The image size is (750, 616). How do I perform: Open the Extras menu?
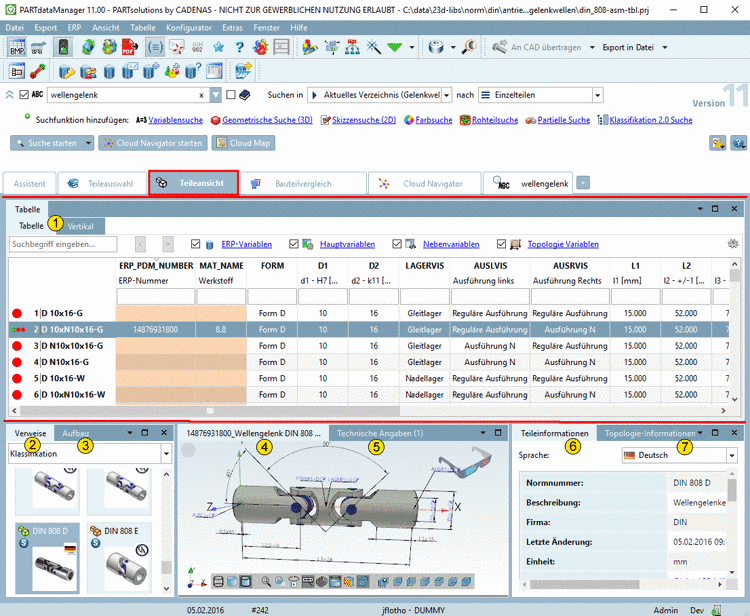[232, 28]
